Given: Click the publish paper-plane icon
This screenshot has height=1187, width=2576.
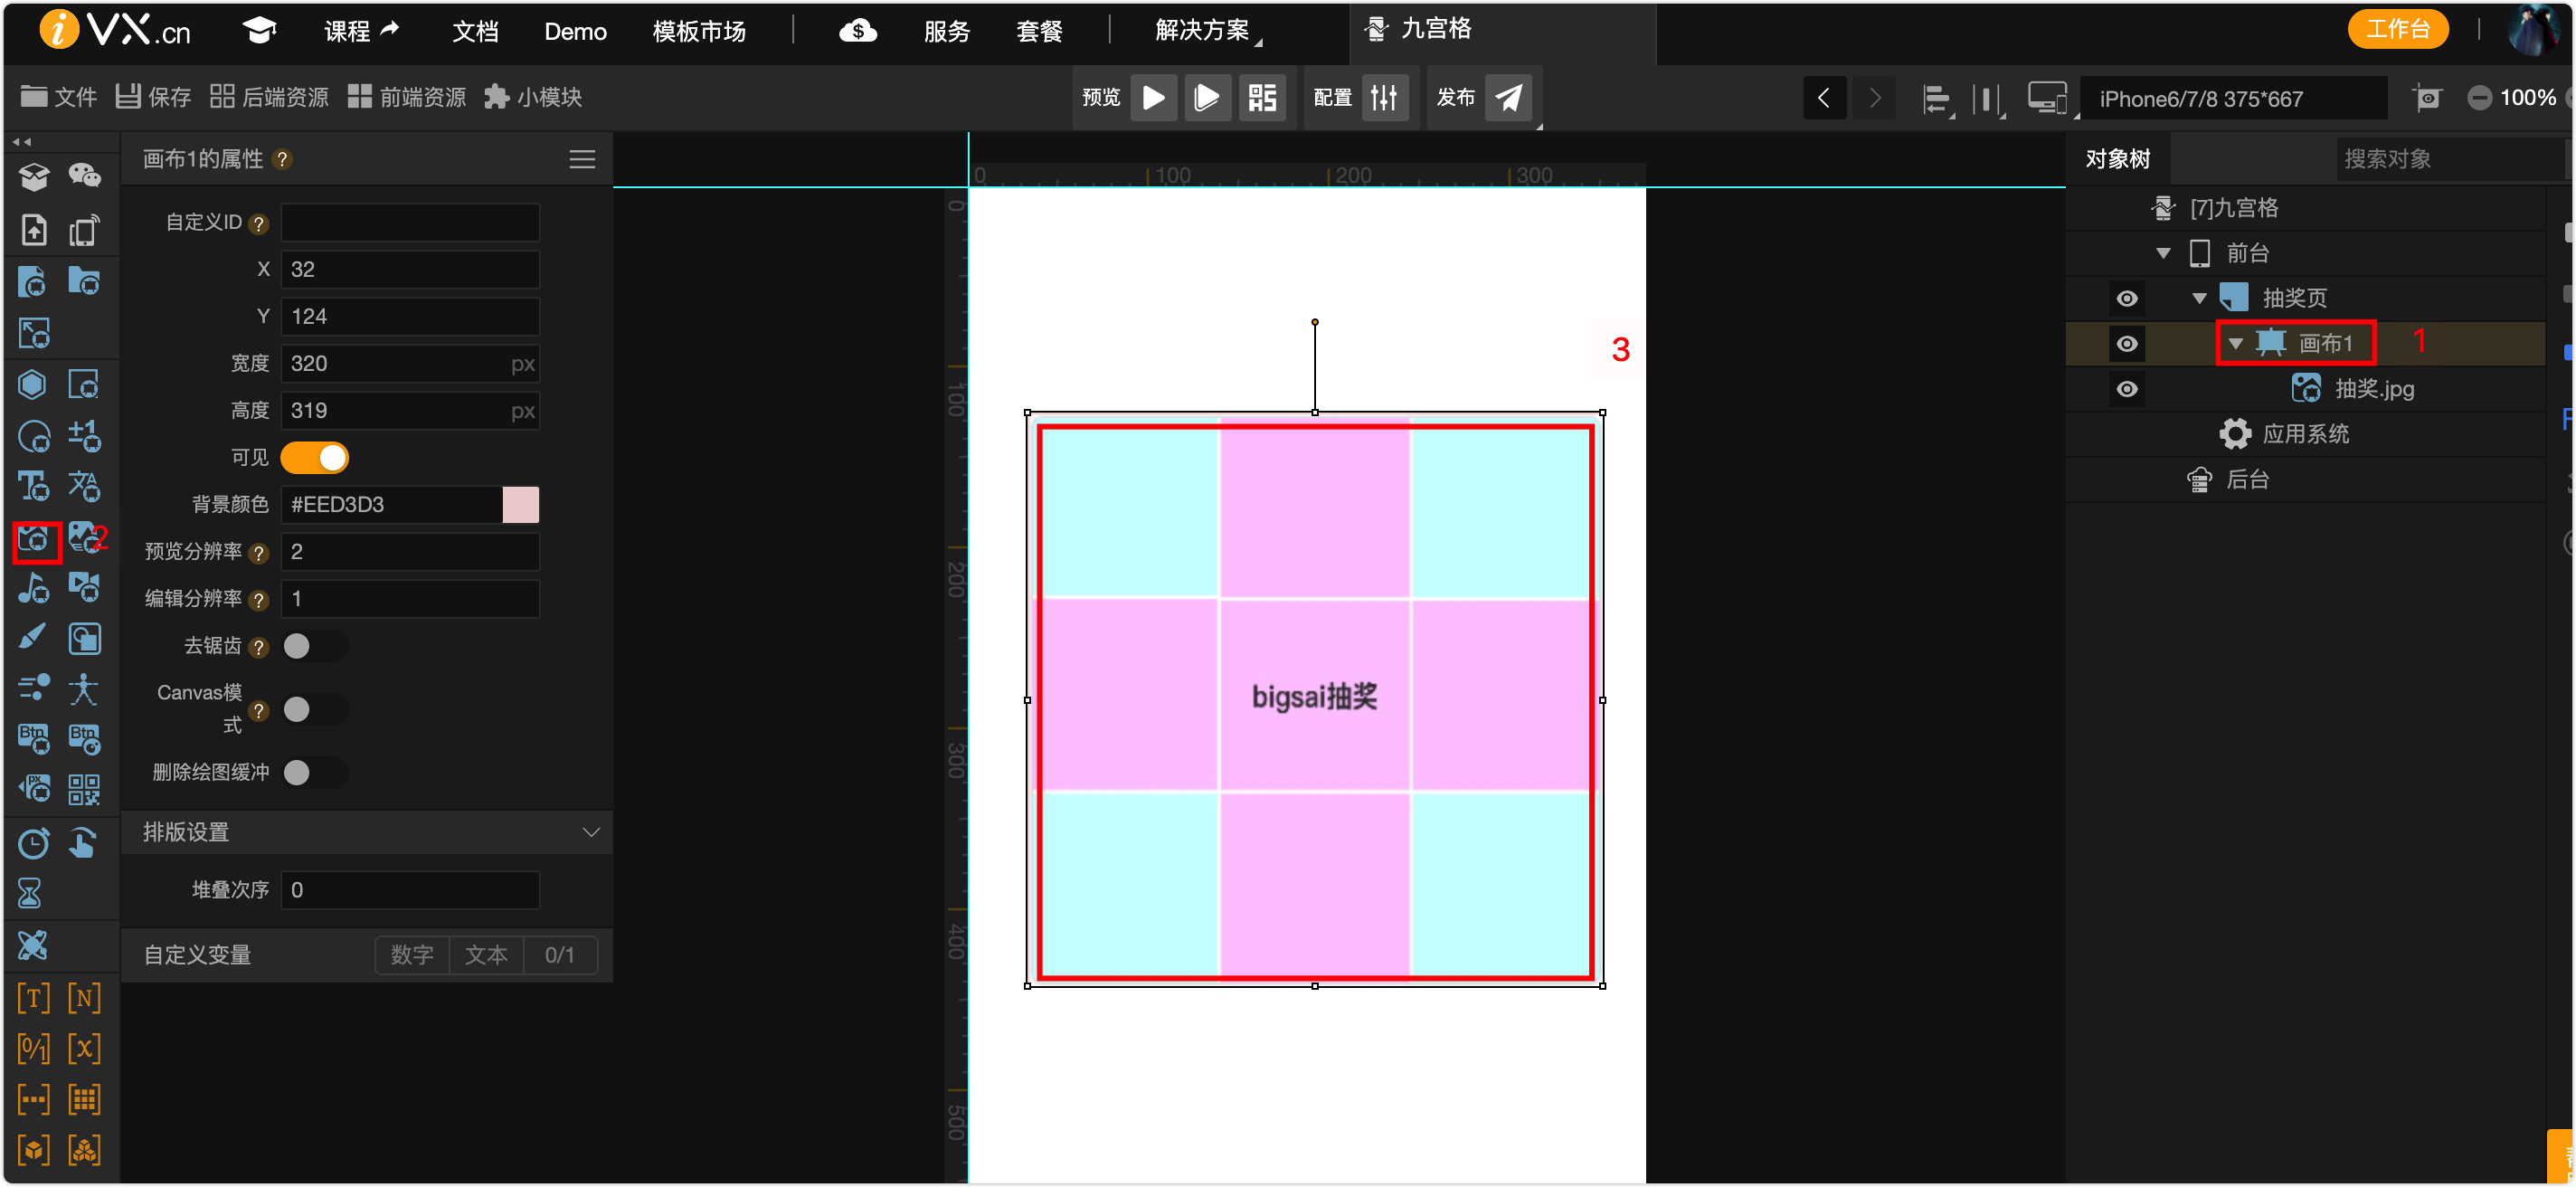Looking at the screenshot, I should (x=1508, y=97).
